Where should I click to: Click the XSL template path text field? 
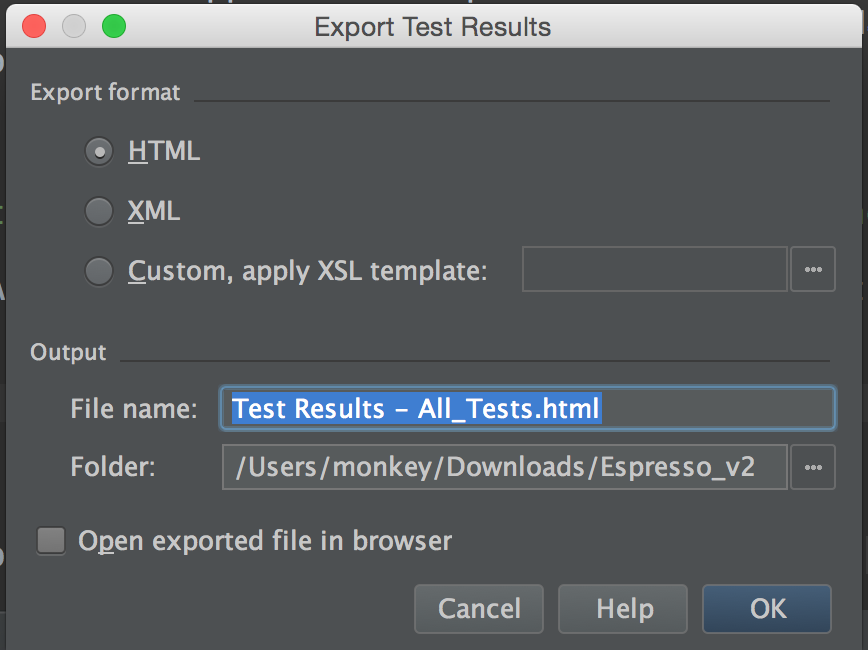coord(654,270)
